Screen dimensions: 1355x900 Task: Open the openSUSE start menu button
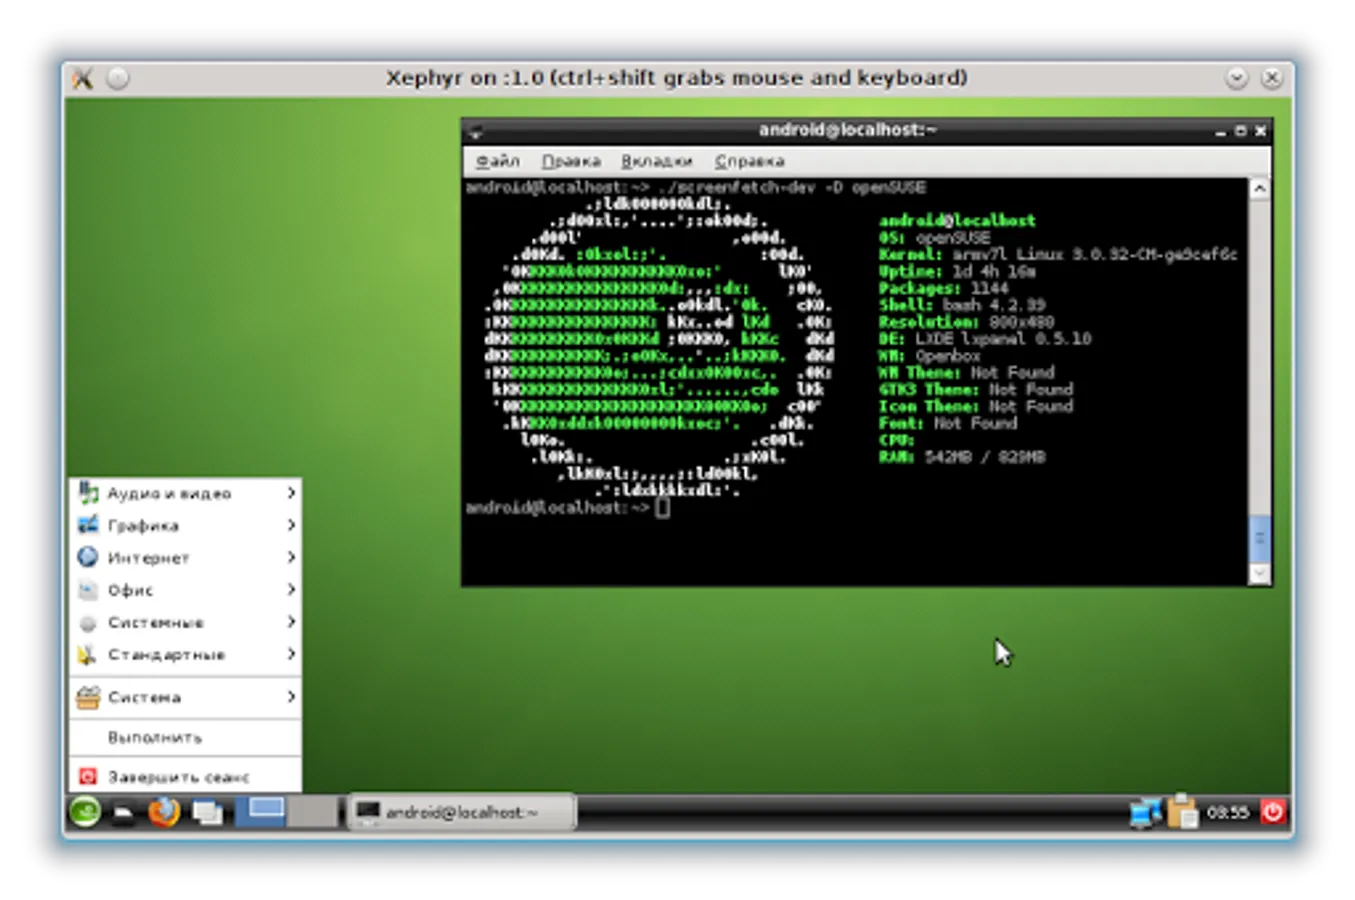pos(85,811)
